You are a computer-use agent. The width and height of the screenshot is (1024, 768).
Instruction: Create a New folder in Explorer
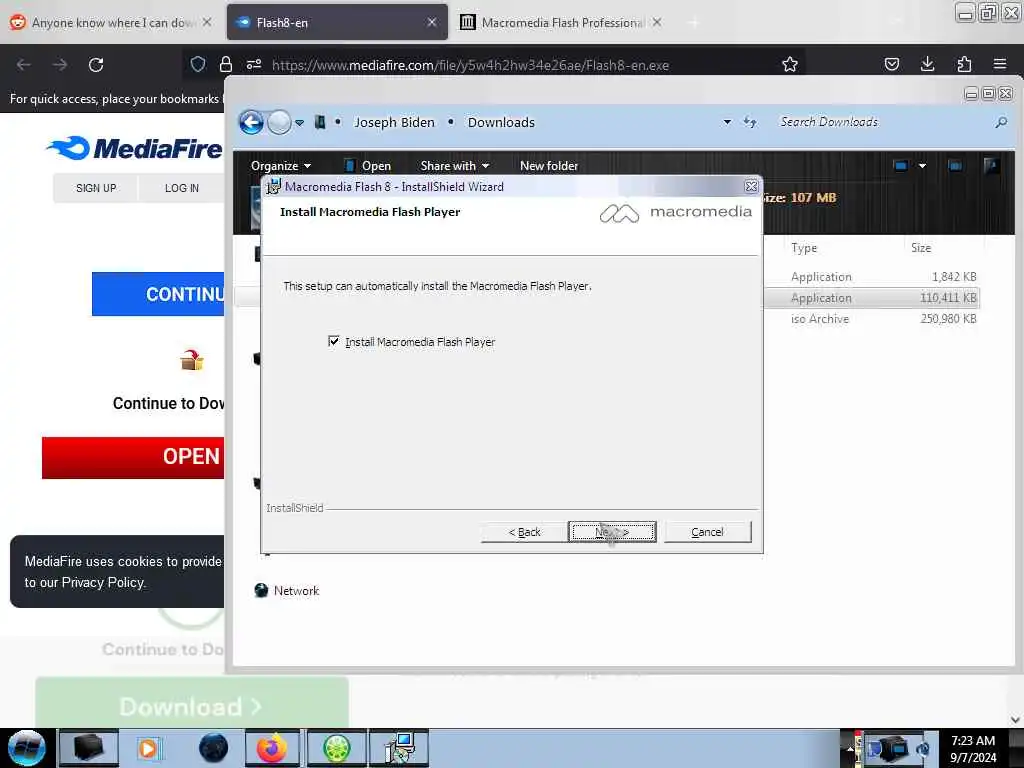[x=549, y=166]
